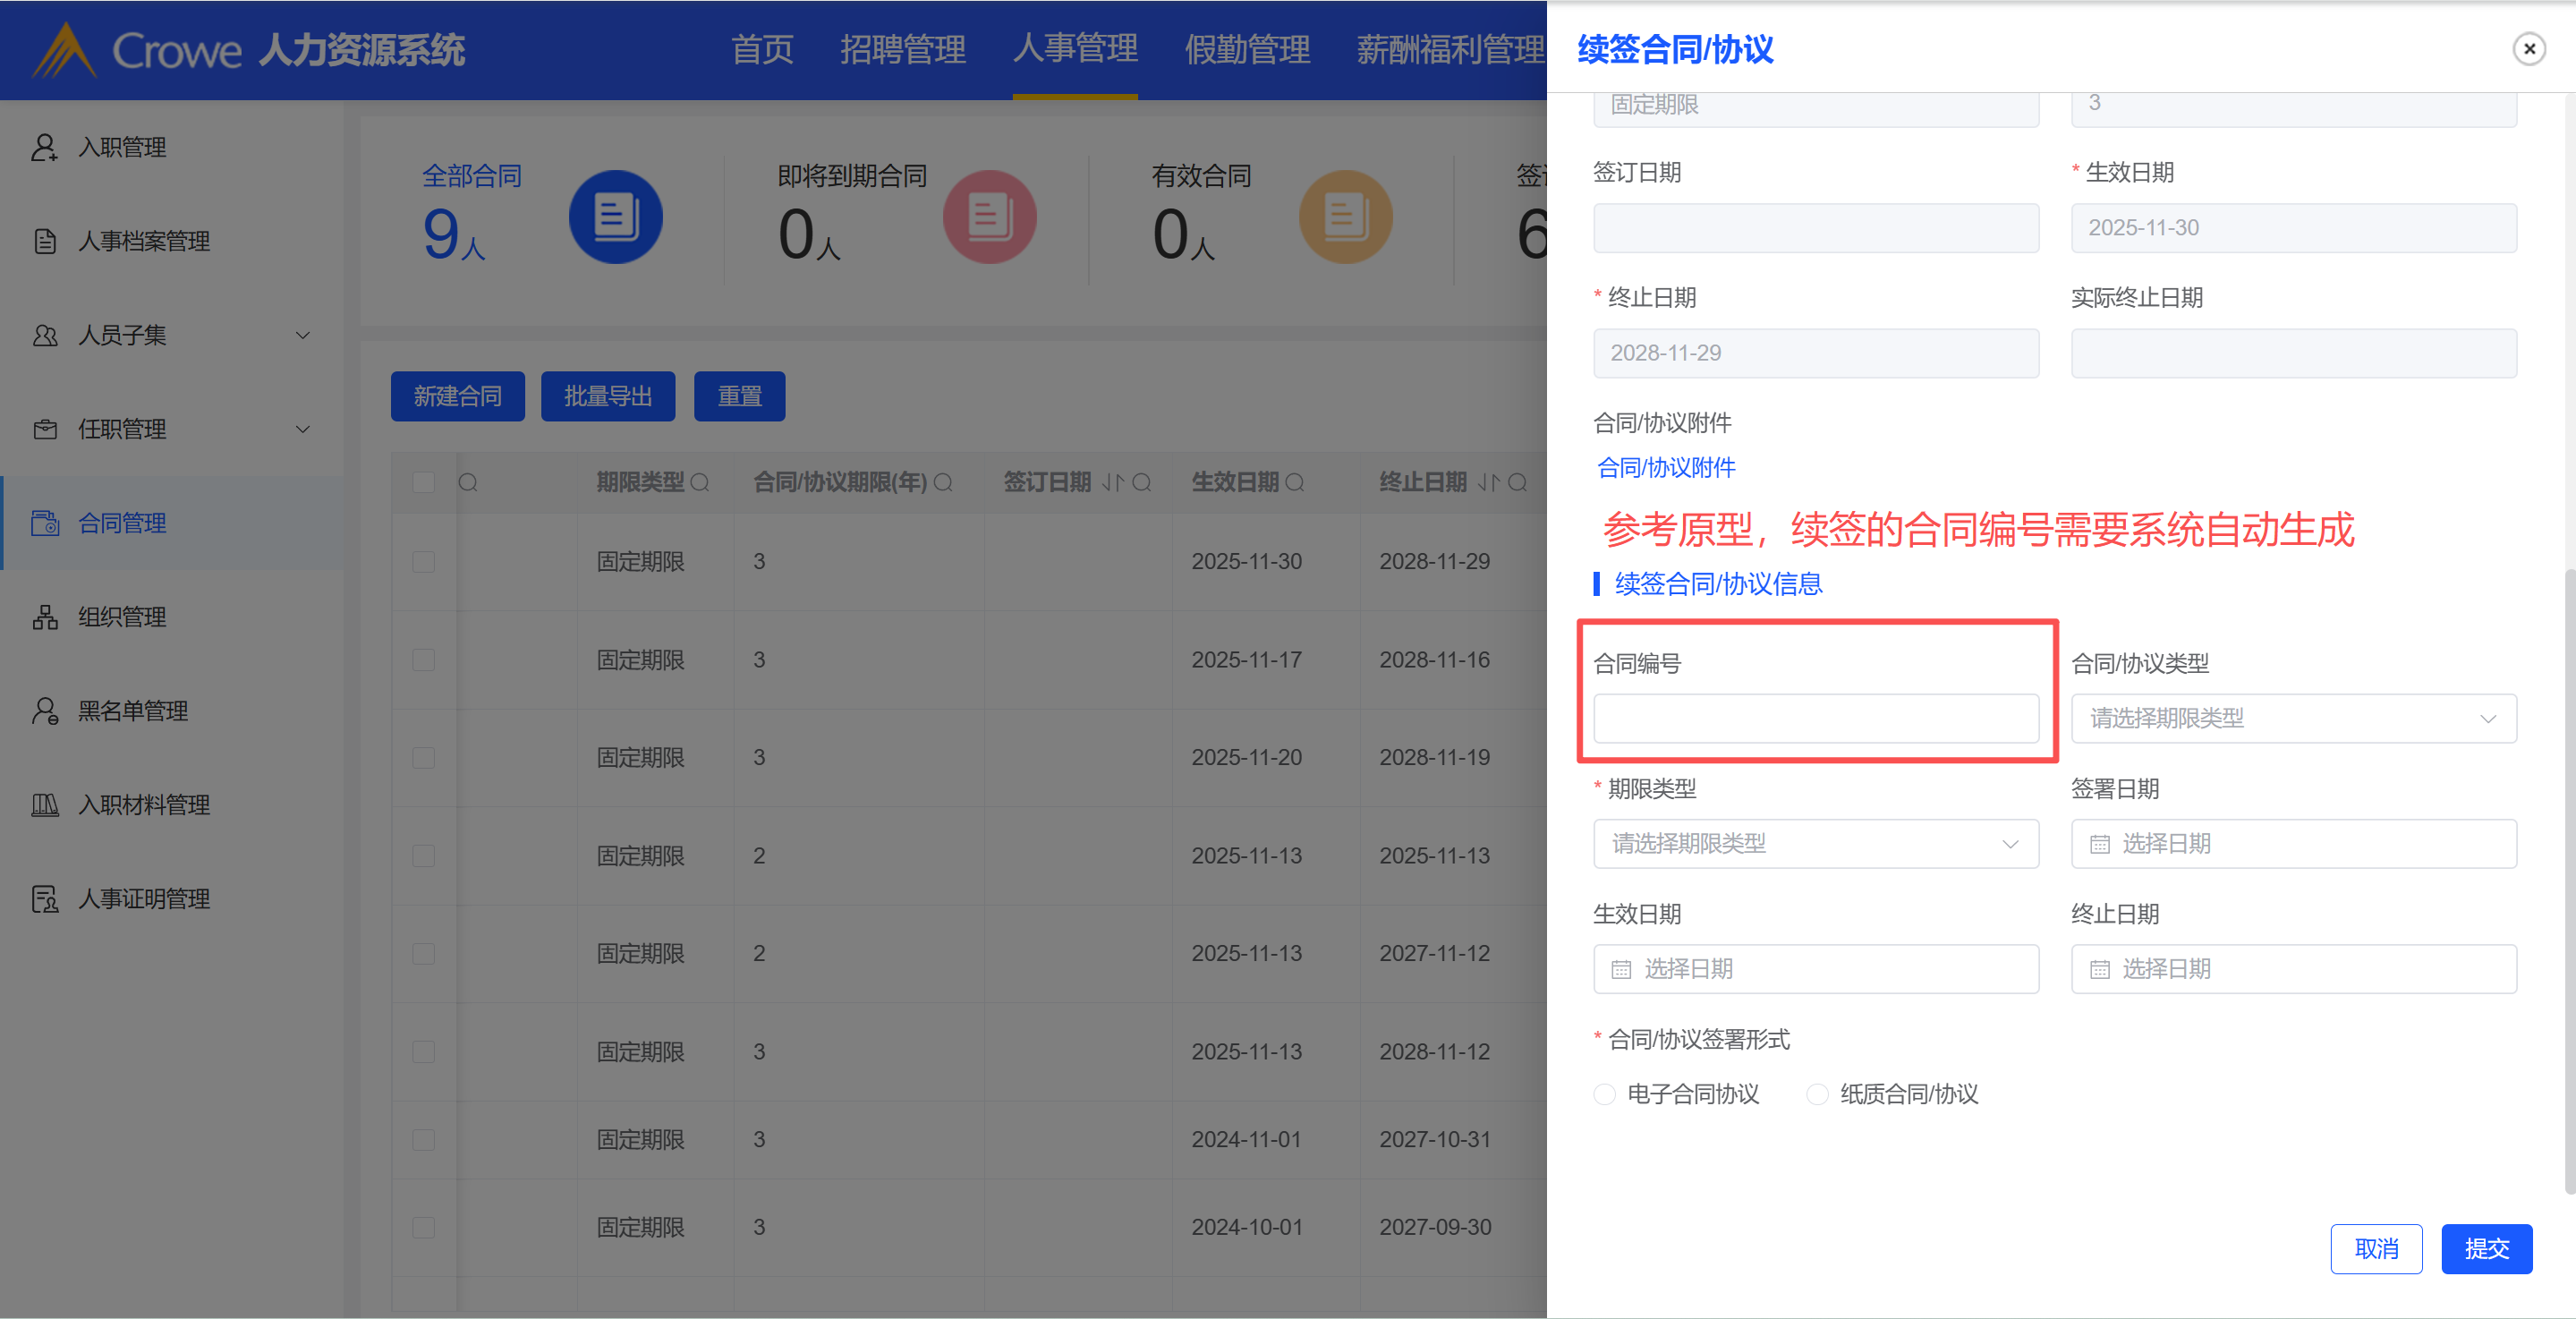Click the calendar icon in 签署日期 field
The width and height of the screenshot is (2576, 1319).
(x=2100, y=845)
